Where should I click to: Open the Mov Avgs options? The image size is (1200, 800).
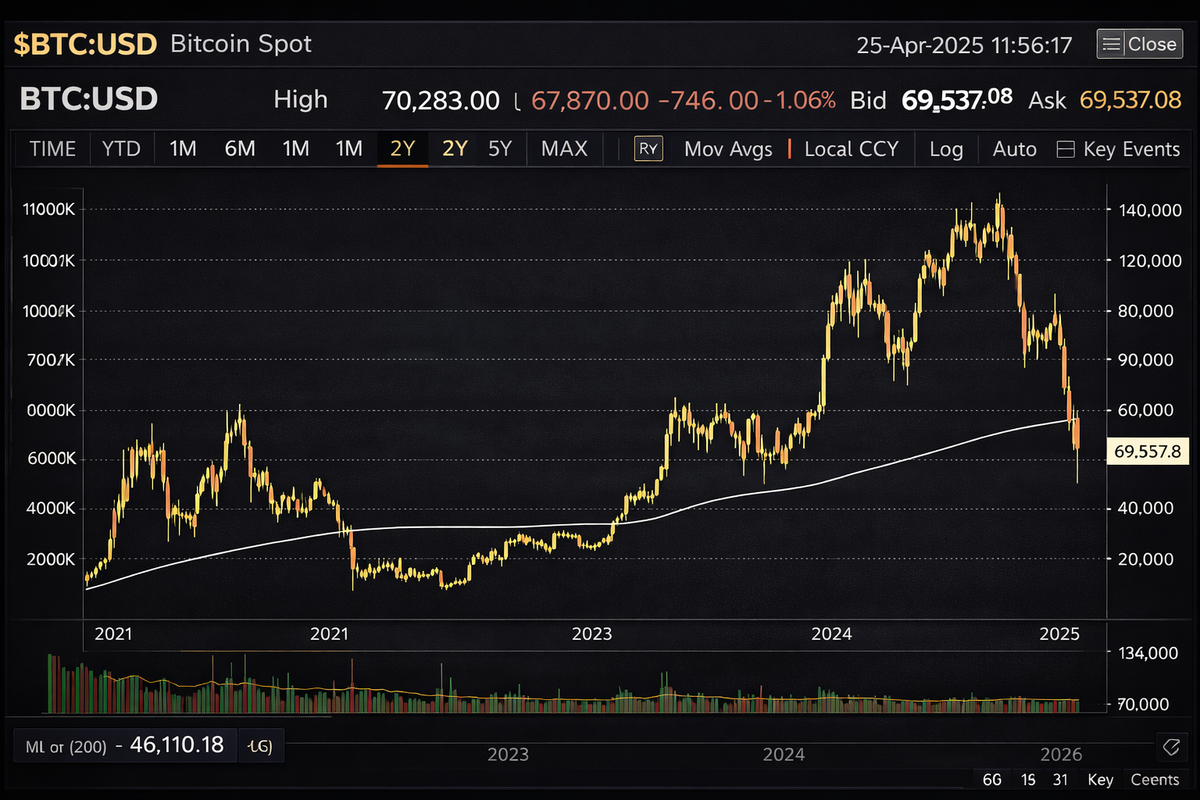pyautogui.click(x=728, y=148)
